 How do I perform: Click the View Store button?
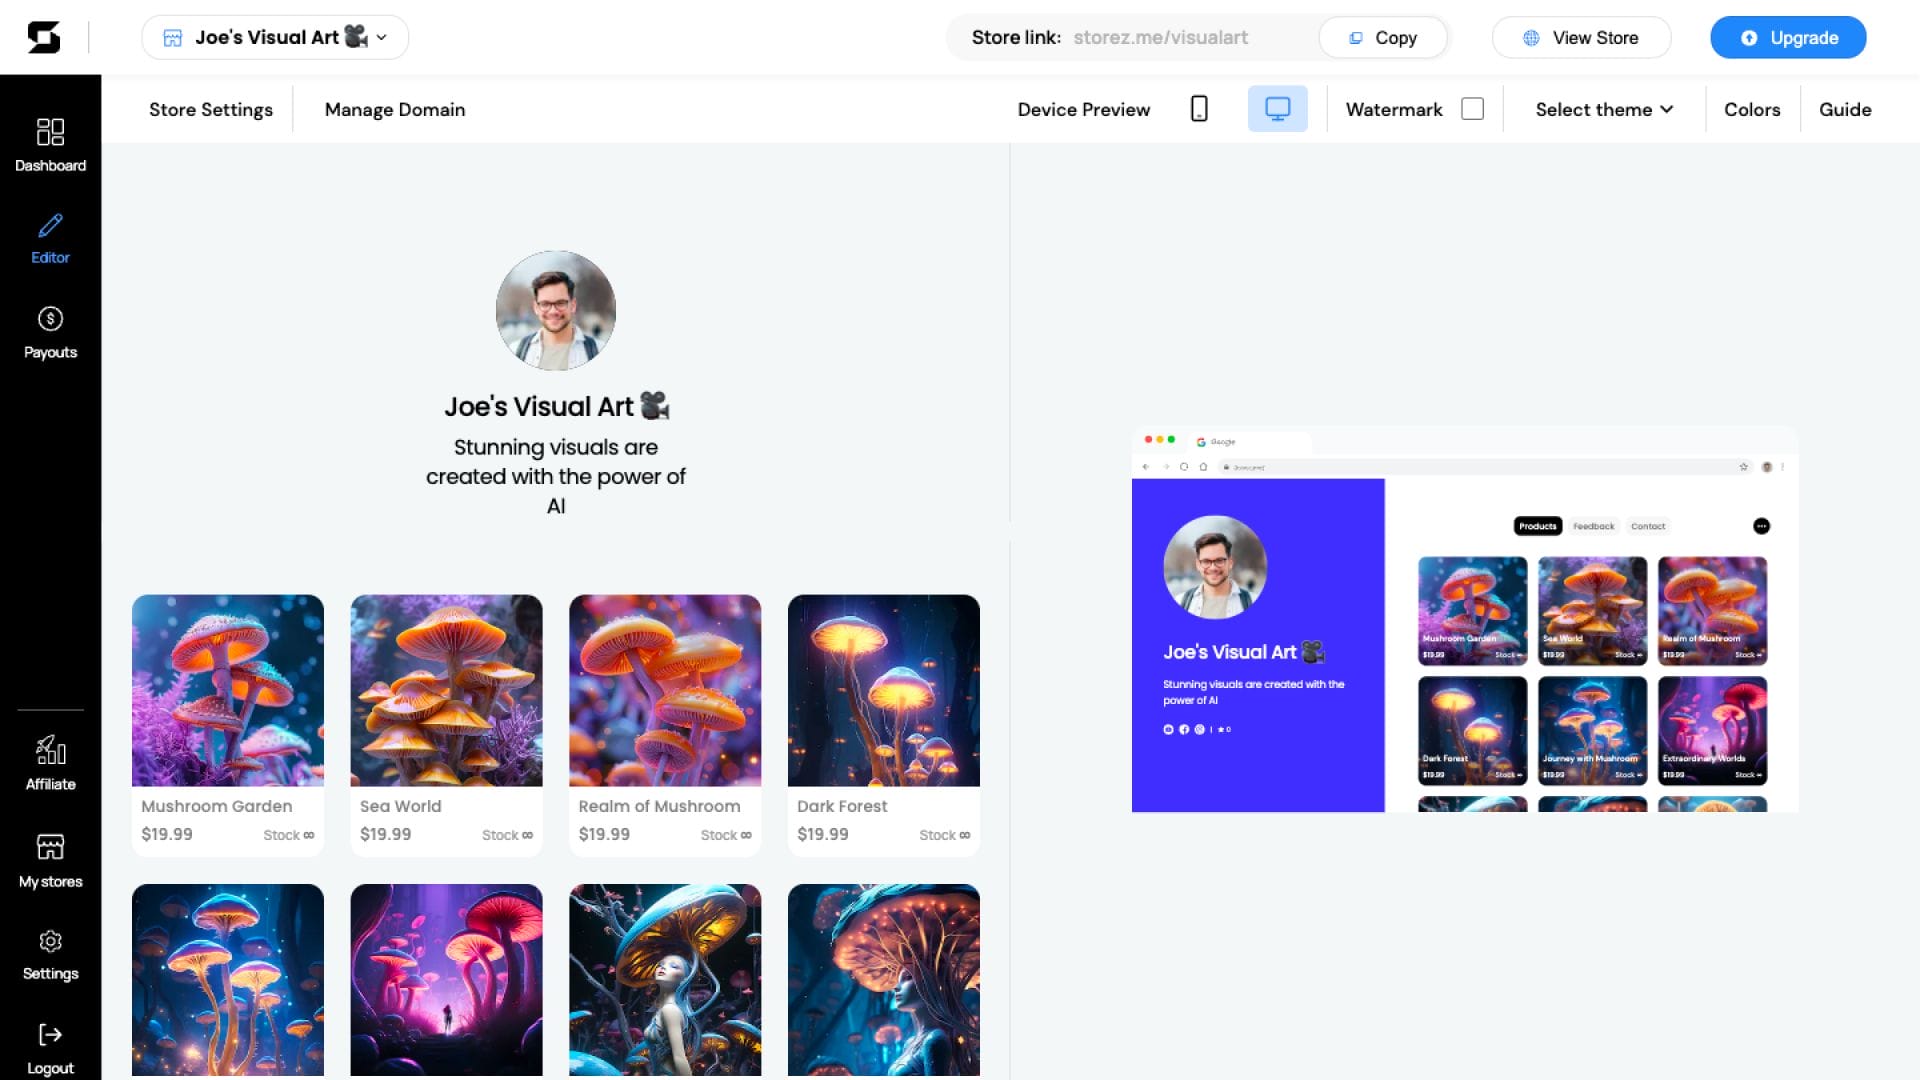coord(1581,38)
